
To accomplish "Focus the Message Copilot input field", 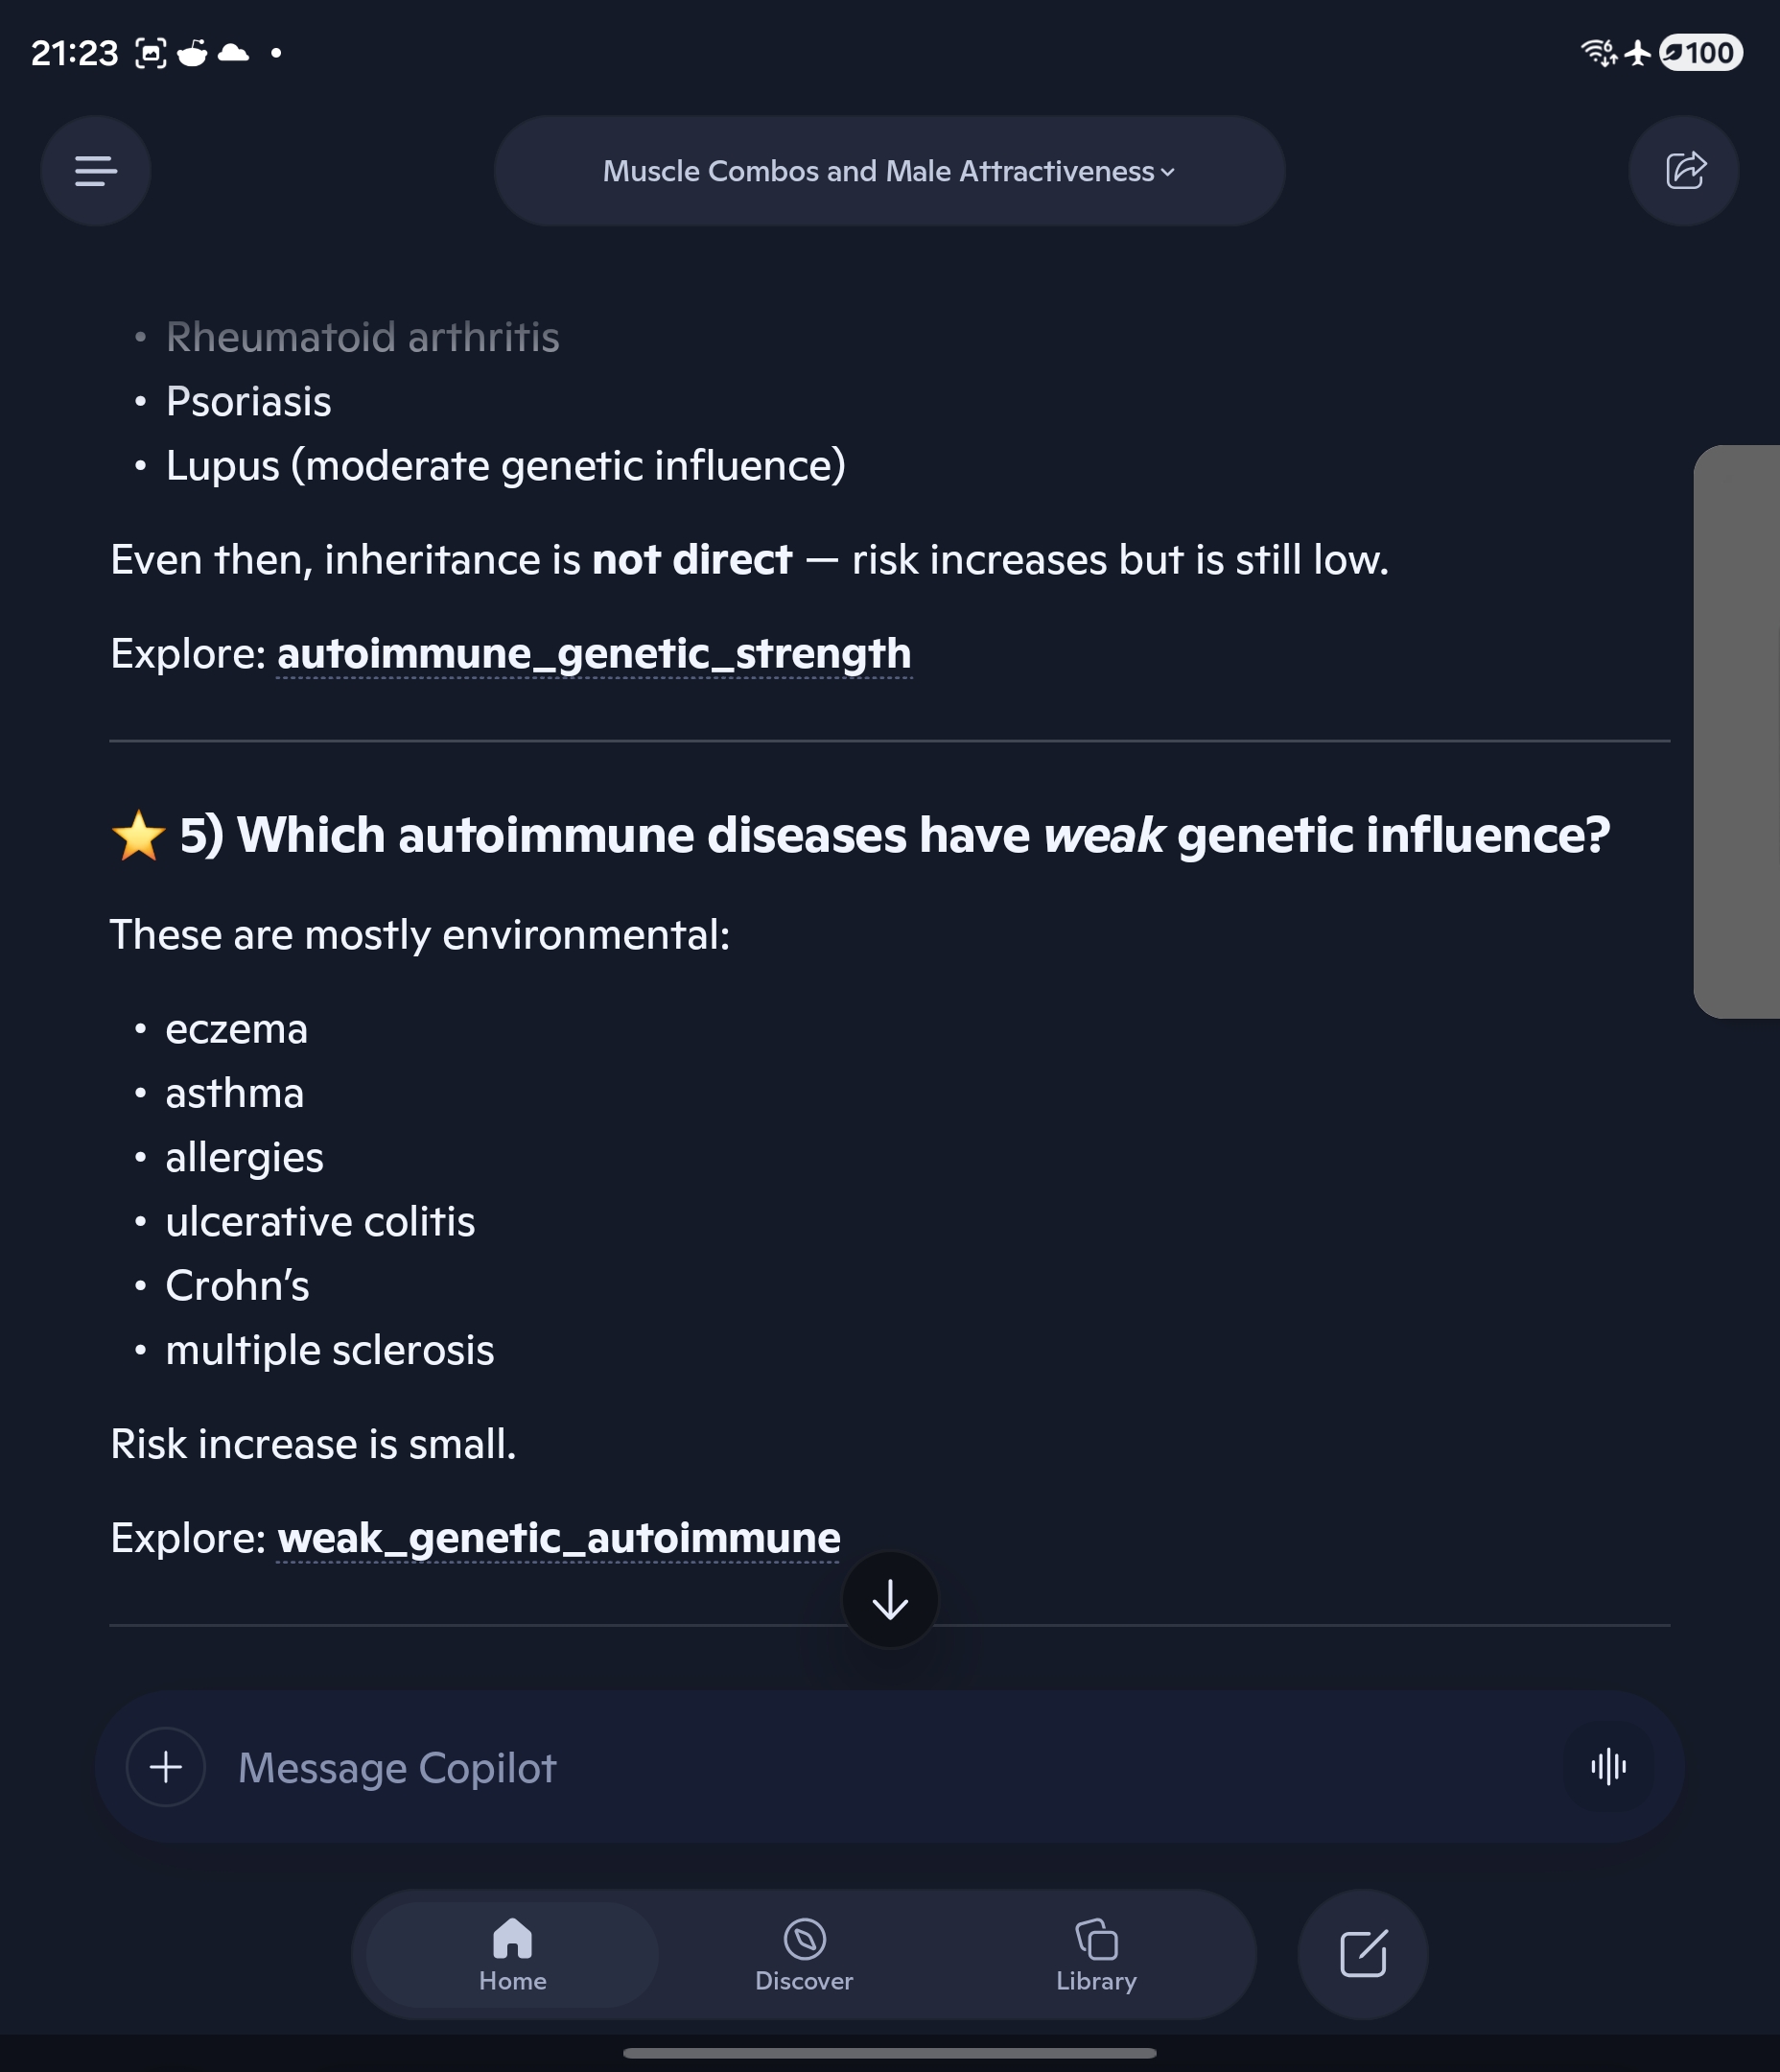I will (890, 1767).
